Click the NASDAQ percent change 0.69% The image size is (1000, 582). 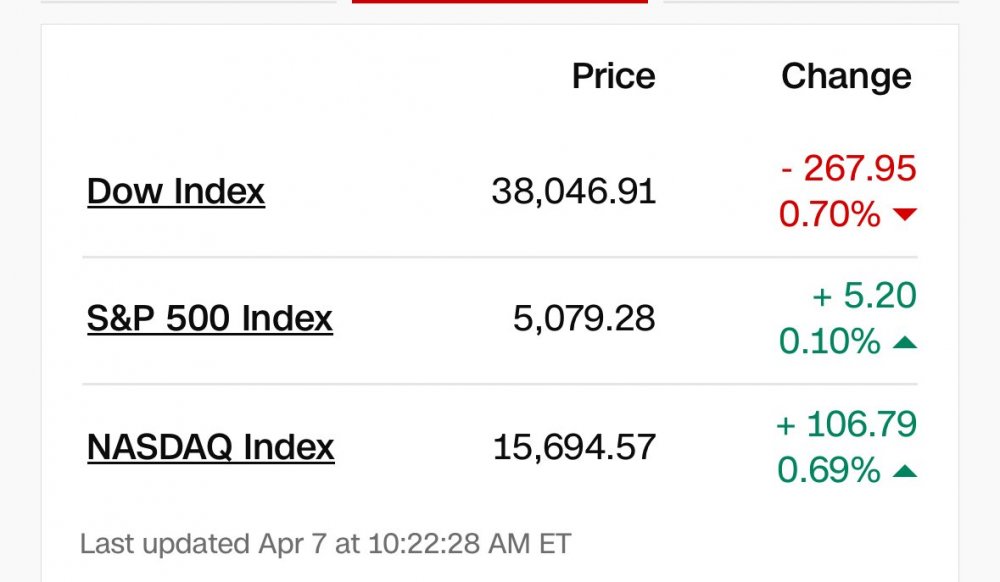pyautogui.click(x=828, y=470)
